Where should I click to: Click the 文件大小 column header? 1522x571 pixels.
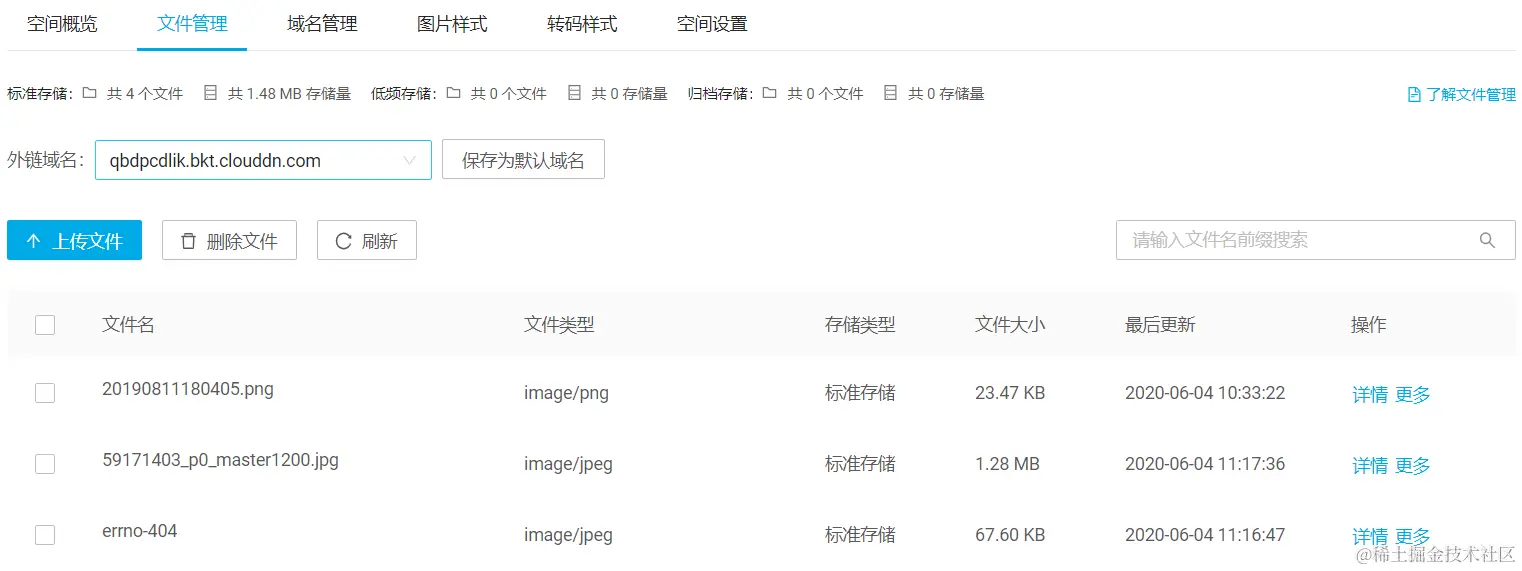click(x=1010, y=325)
